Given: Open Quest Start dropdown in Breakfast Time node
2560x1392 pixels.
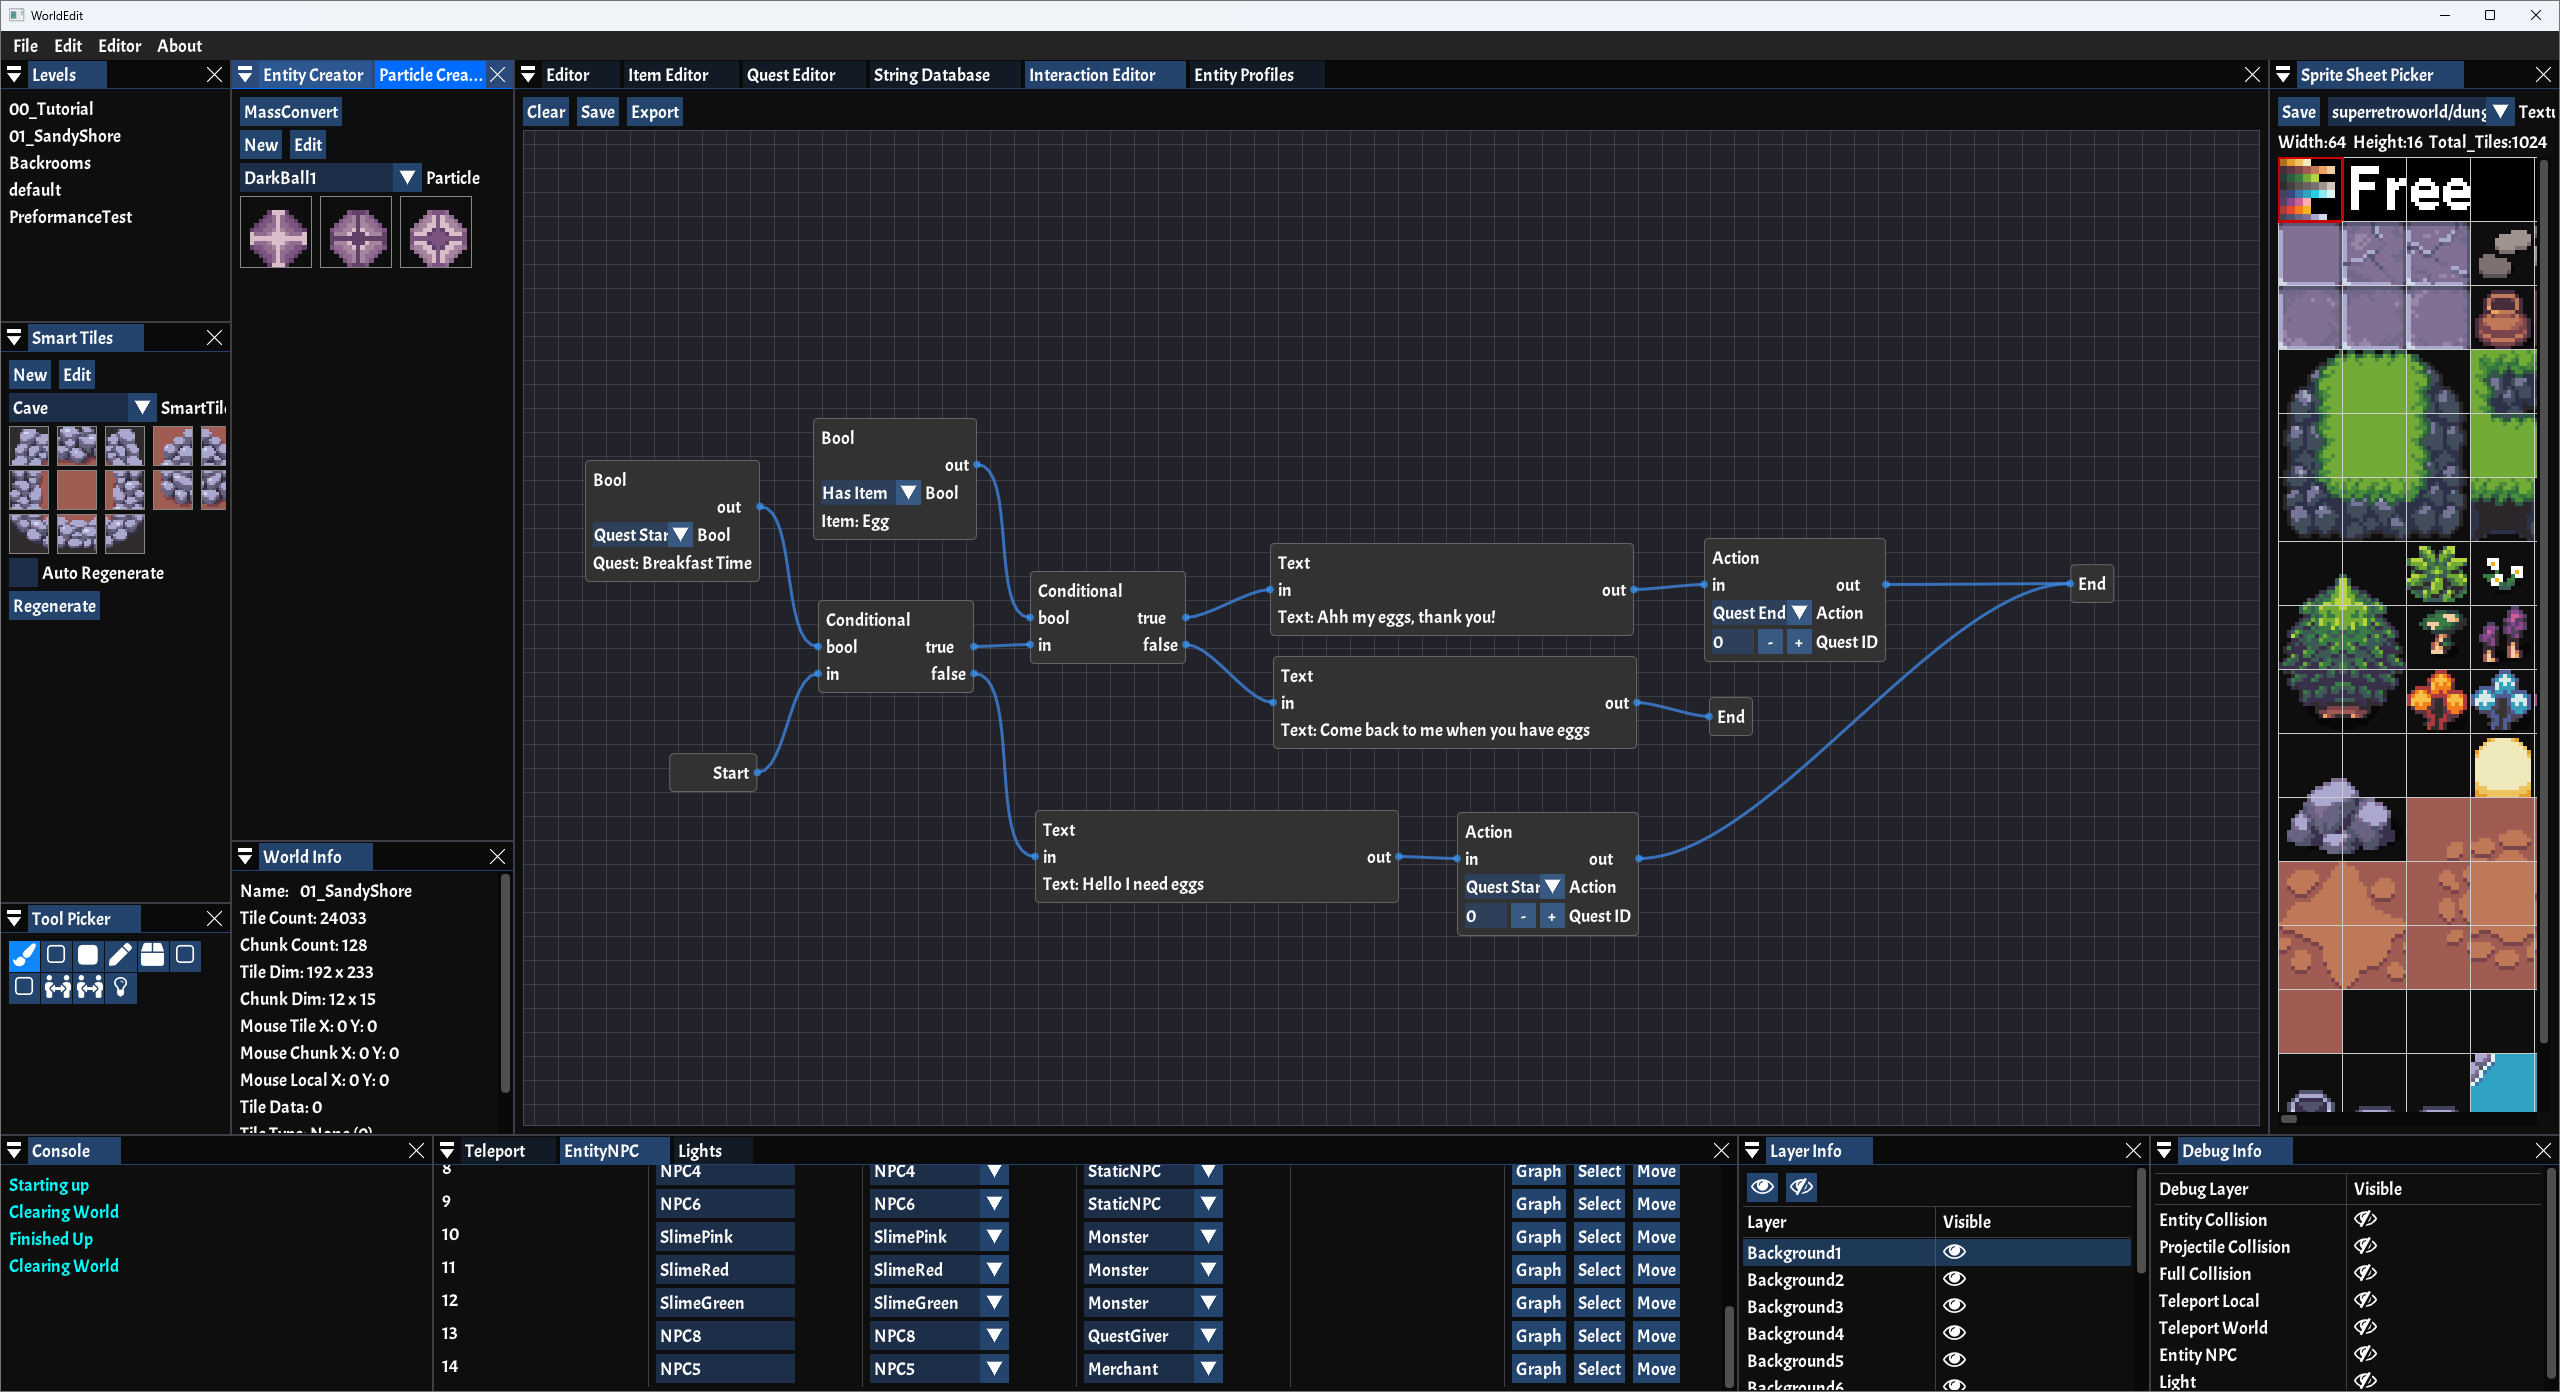Looking at the screenshot, I should click(x=641, y=535).
